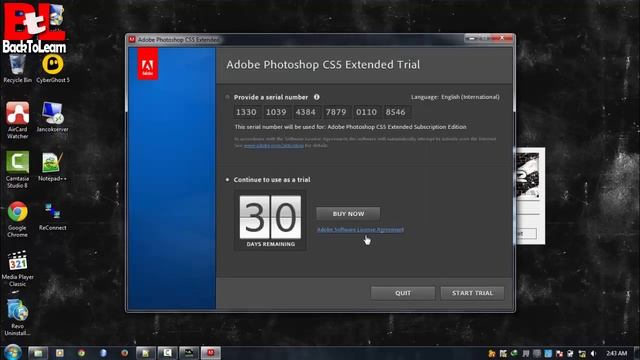Click the serial number info icon

point(317,97)
